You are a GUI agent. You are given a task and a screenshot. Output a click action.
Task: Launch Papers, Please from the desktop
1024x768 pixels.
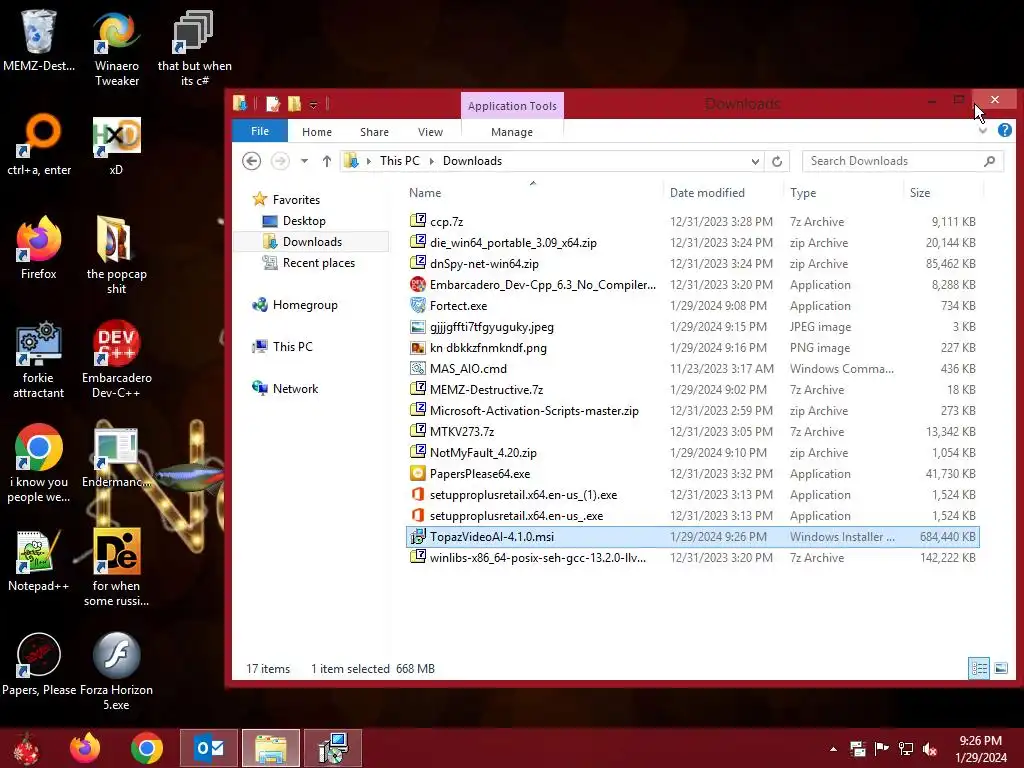pos(39,664)
